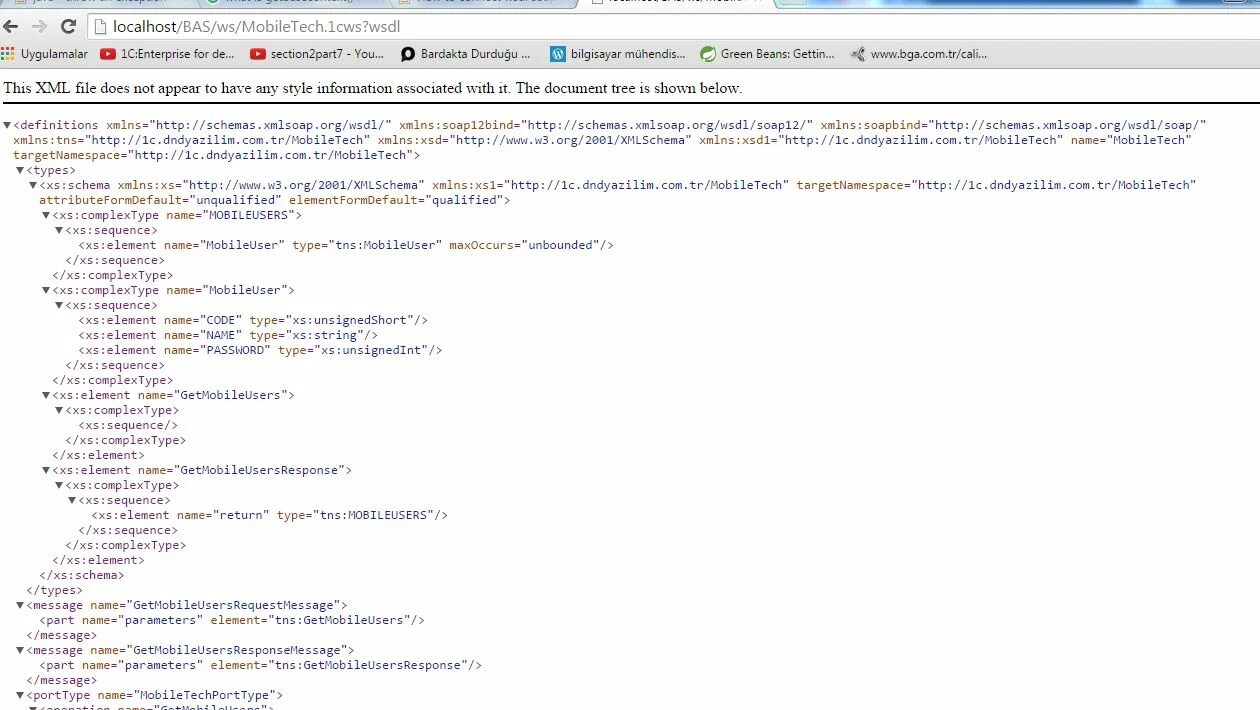
Task: Click the empty <xs:sequence/> line
Action: [128, 425]
